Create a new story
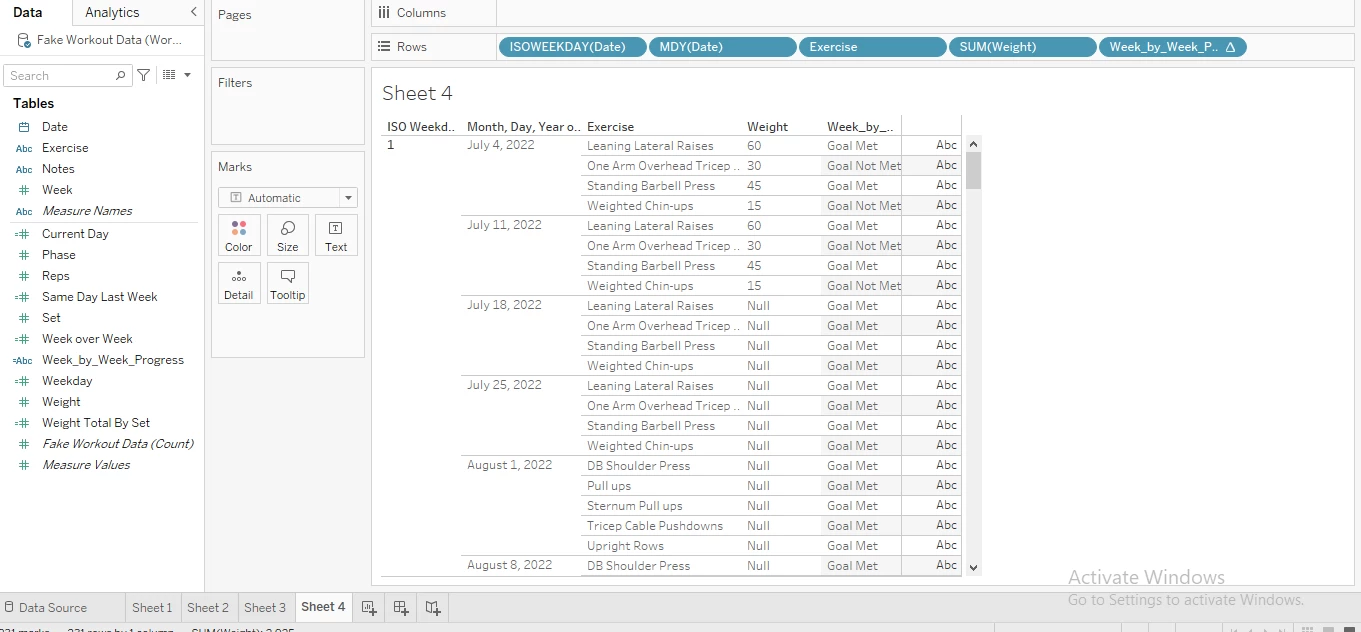1361x632 pixels. point(433,607)
